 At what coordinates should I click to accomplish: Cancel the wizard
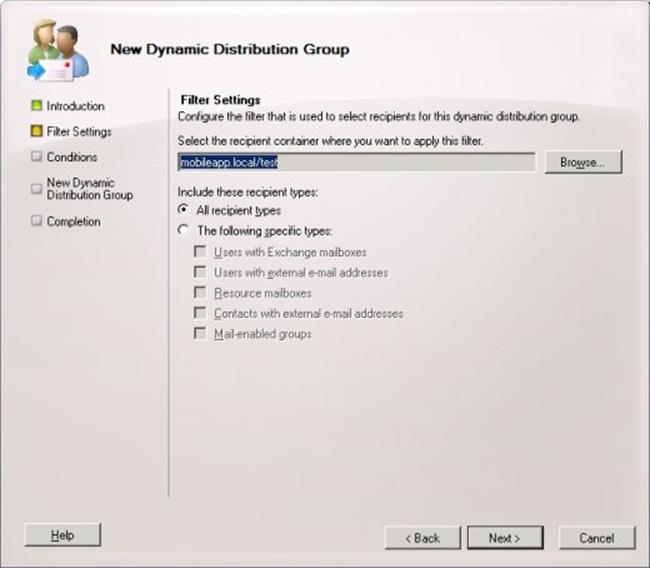[x=597, y=538]
